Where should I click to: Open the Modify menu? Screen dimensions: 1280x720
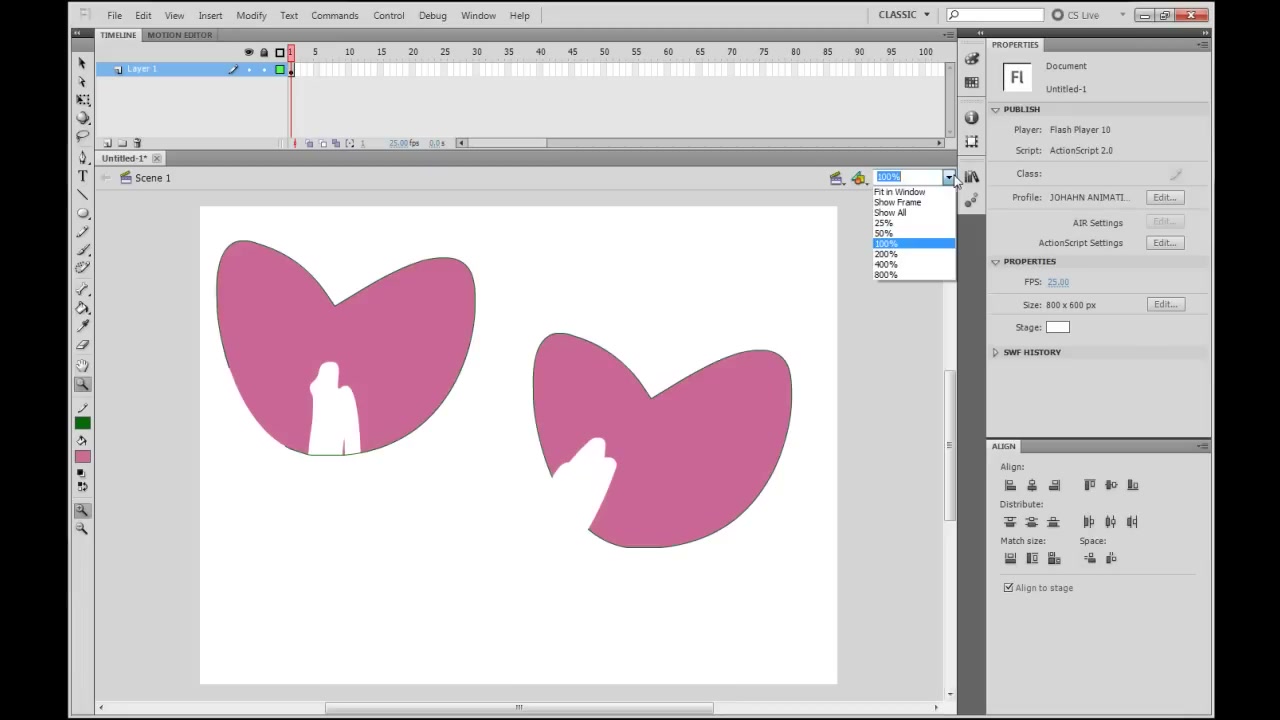tap(251, 15)
